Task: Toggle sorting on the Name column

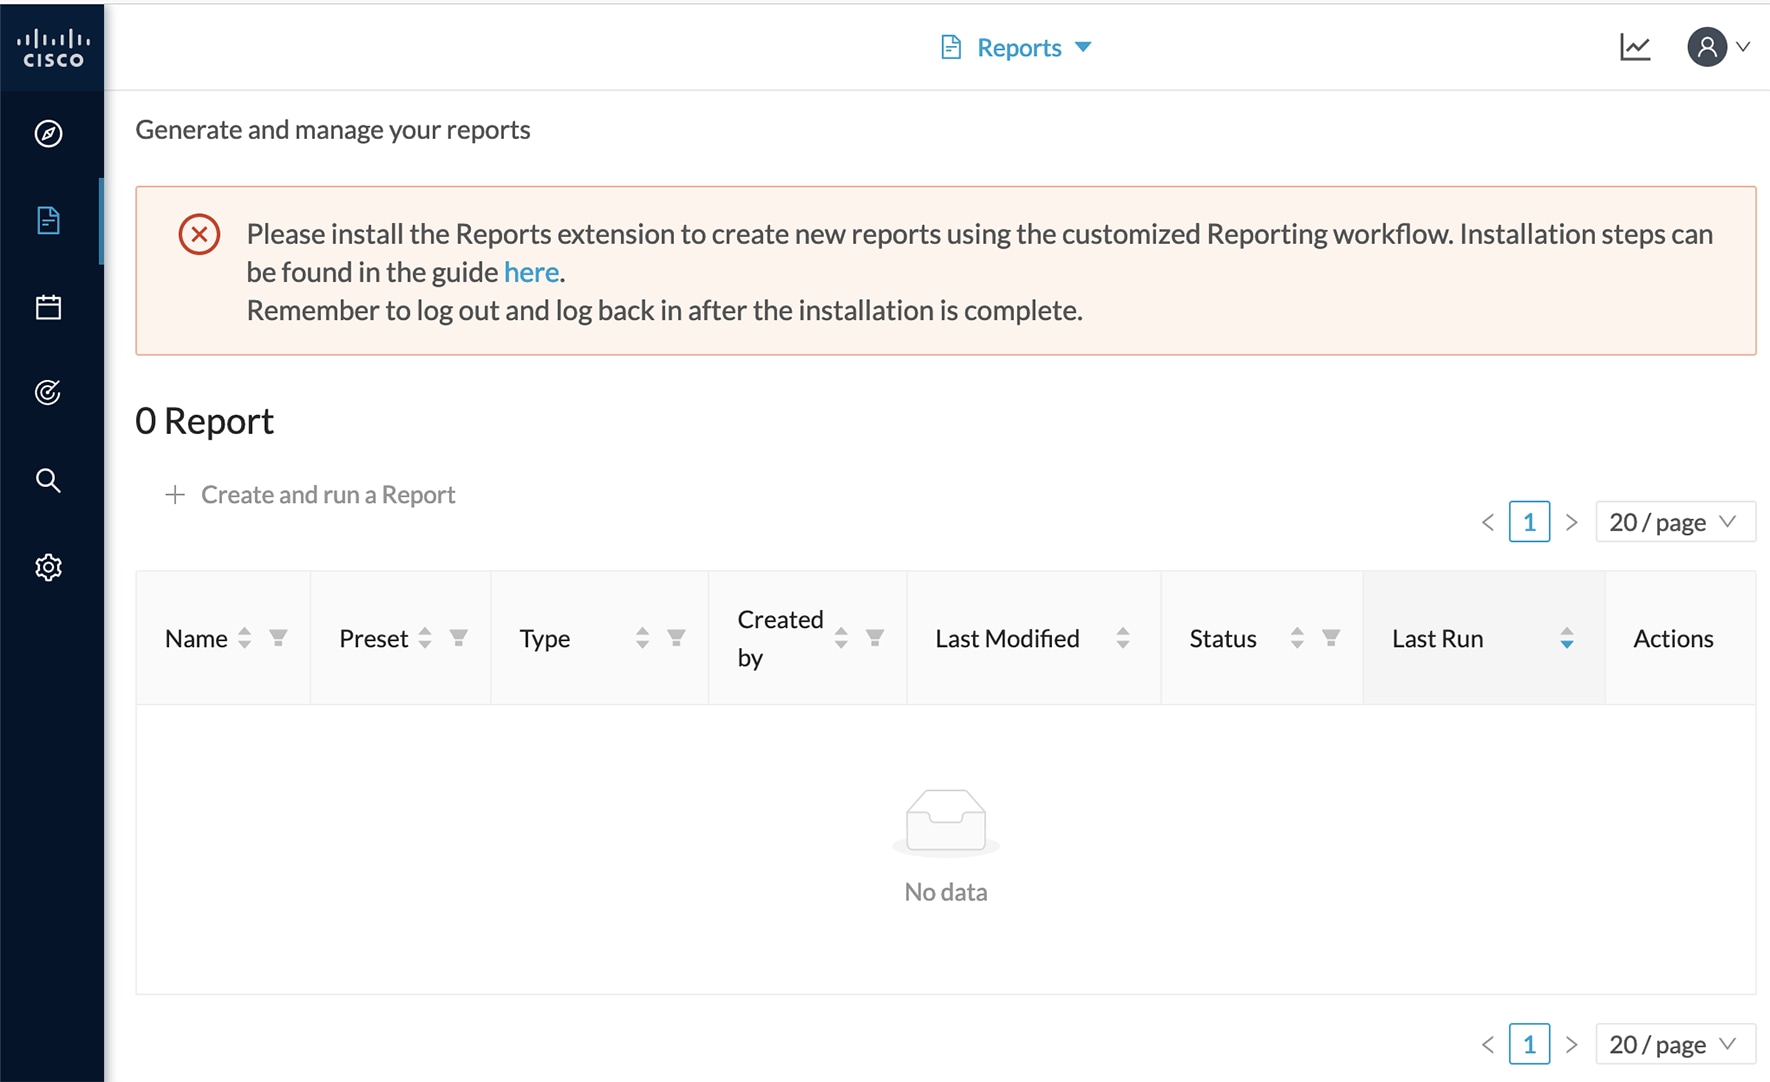Action: tap(245, 638)
